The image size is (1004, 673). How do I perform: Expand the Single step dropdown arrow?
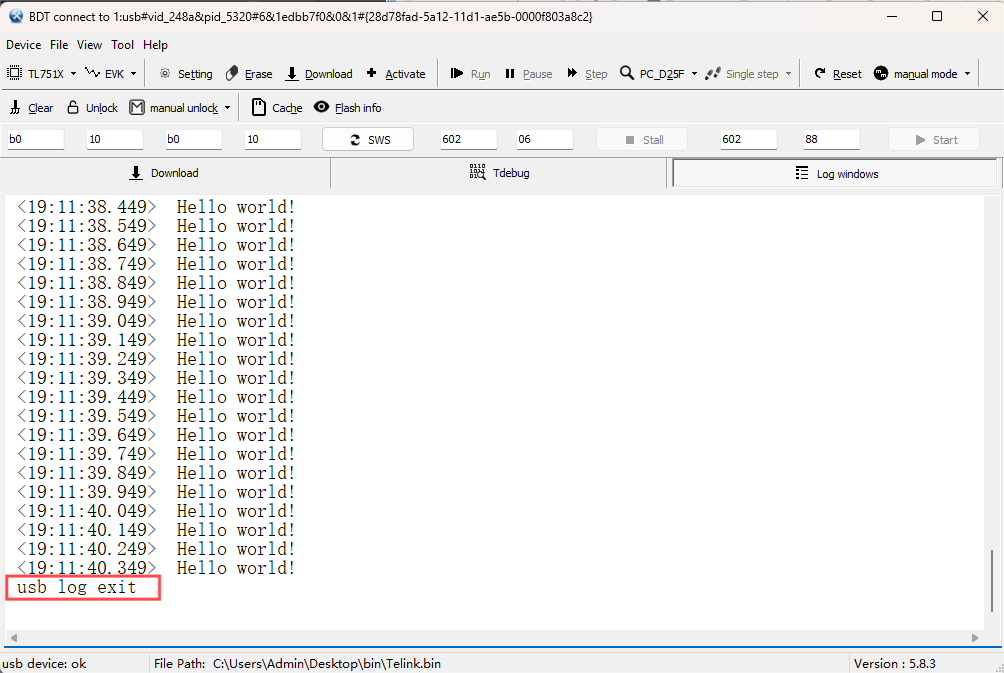tap(788, 74)
